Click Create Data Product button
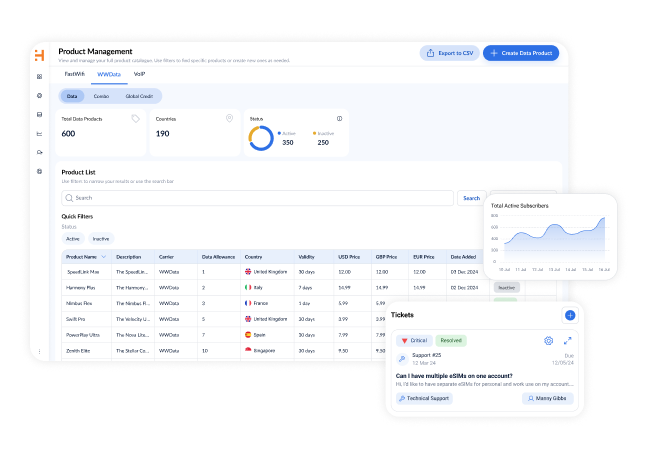Image resolution: width=648 pixels, height=466 pixels. (521, 53)
